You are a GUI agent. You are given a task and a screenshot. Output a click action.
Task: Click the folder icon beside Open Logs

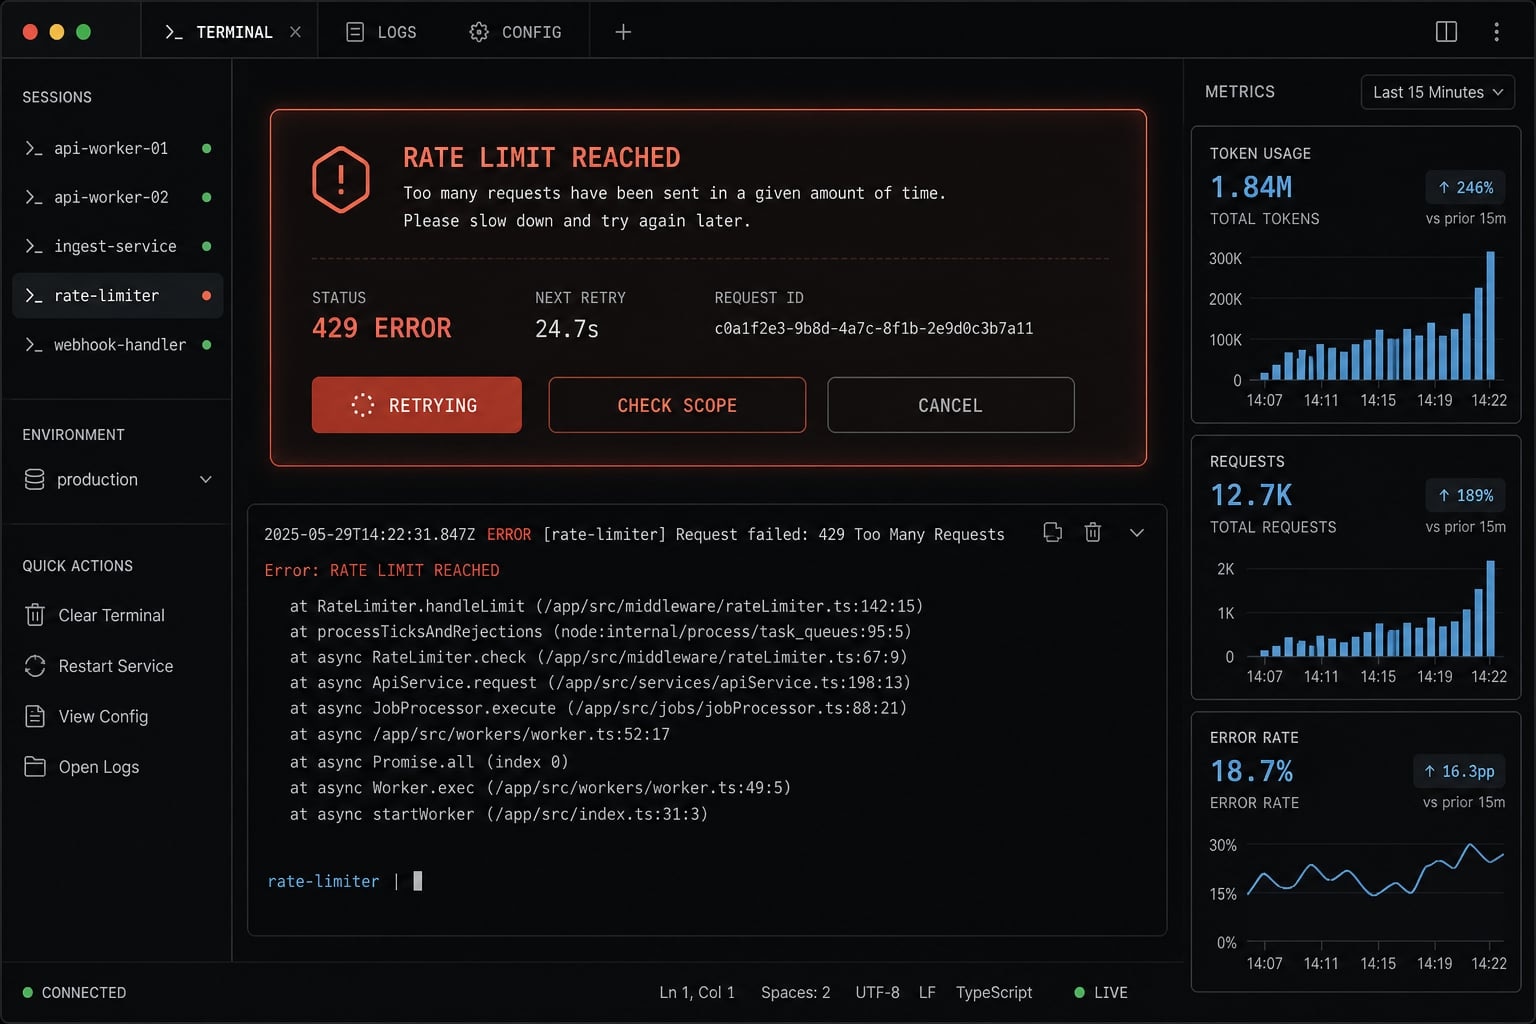[x=35, y=767]
